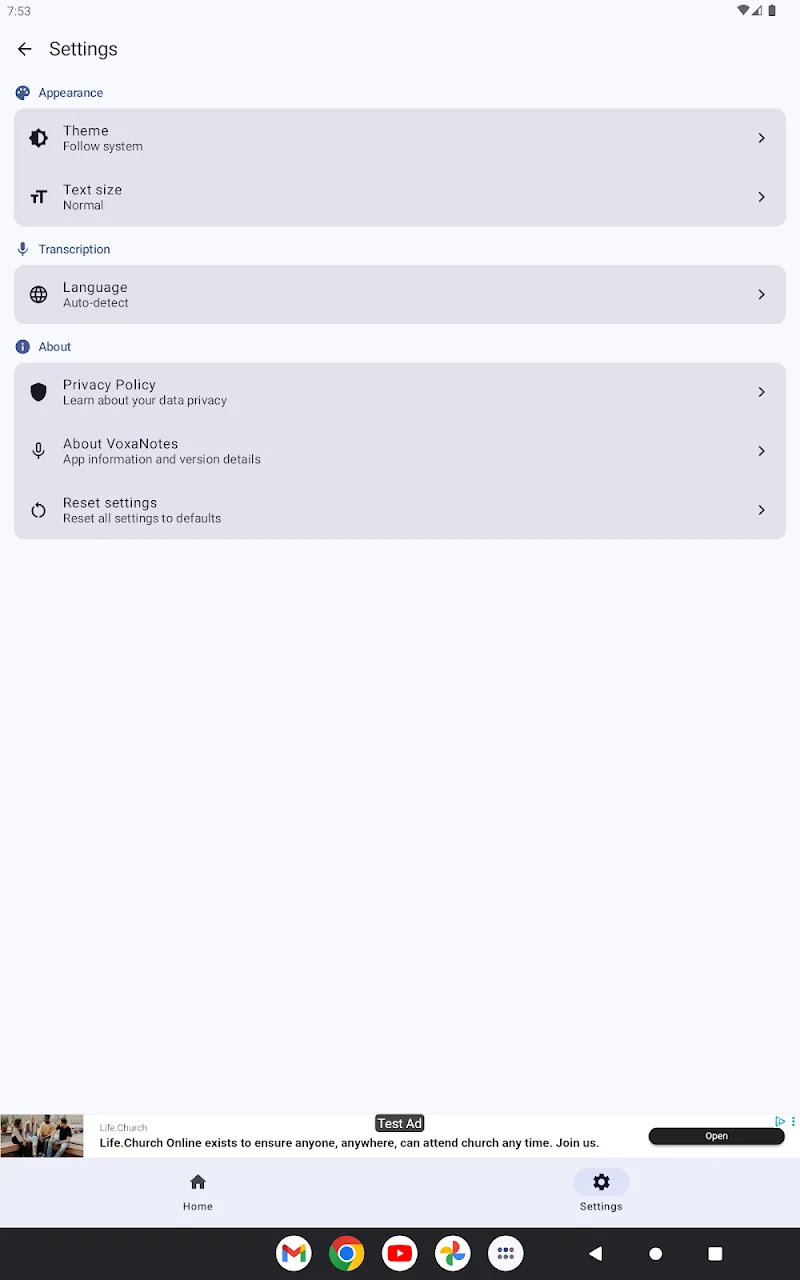
Task: Open the Gmail app in taskbar
Action: point(294,1253)
